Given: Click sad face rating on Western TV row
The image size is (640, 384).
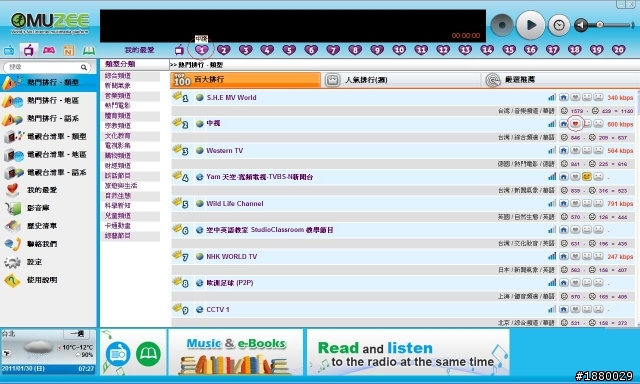Looking at the screenshot, I should (598, 151).
